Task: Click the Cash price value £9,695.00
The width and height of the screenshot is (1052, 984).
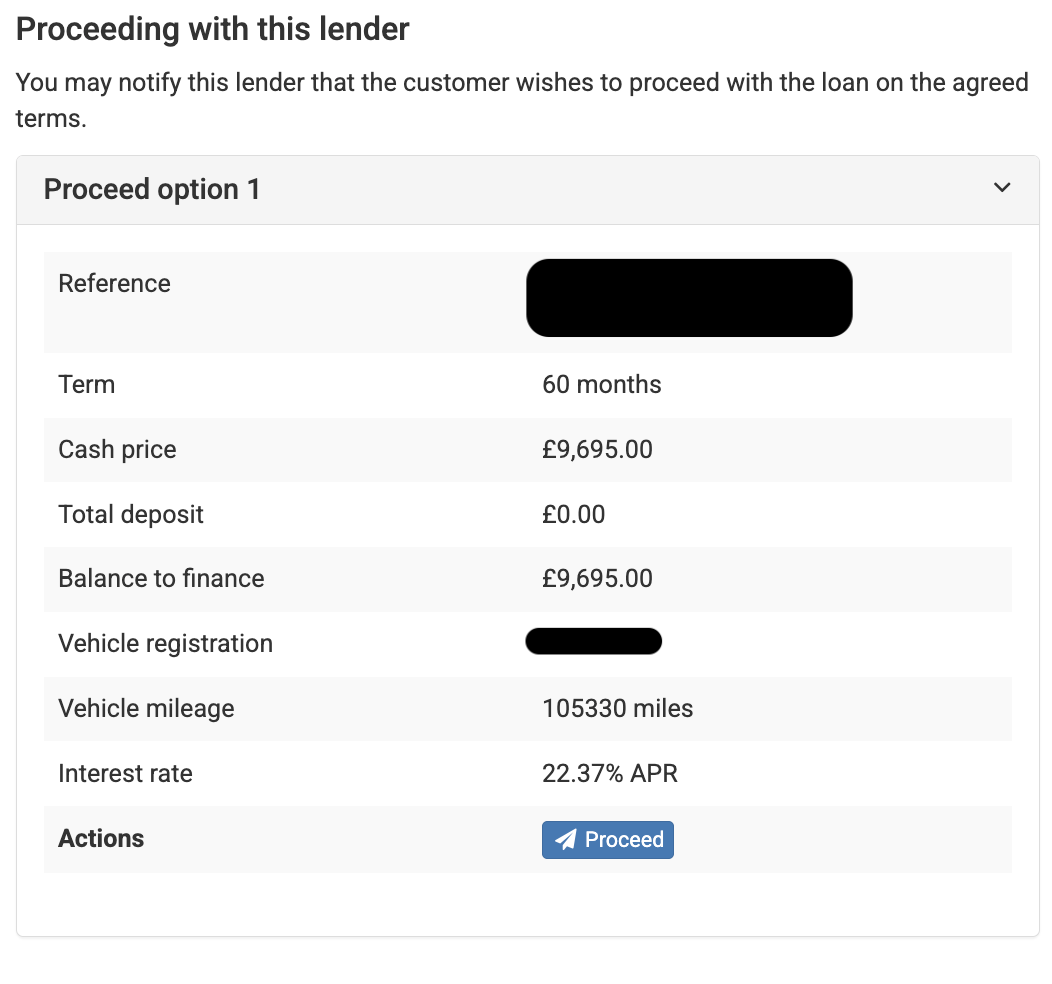Action: click(597, 449)
